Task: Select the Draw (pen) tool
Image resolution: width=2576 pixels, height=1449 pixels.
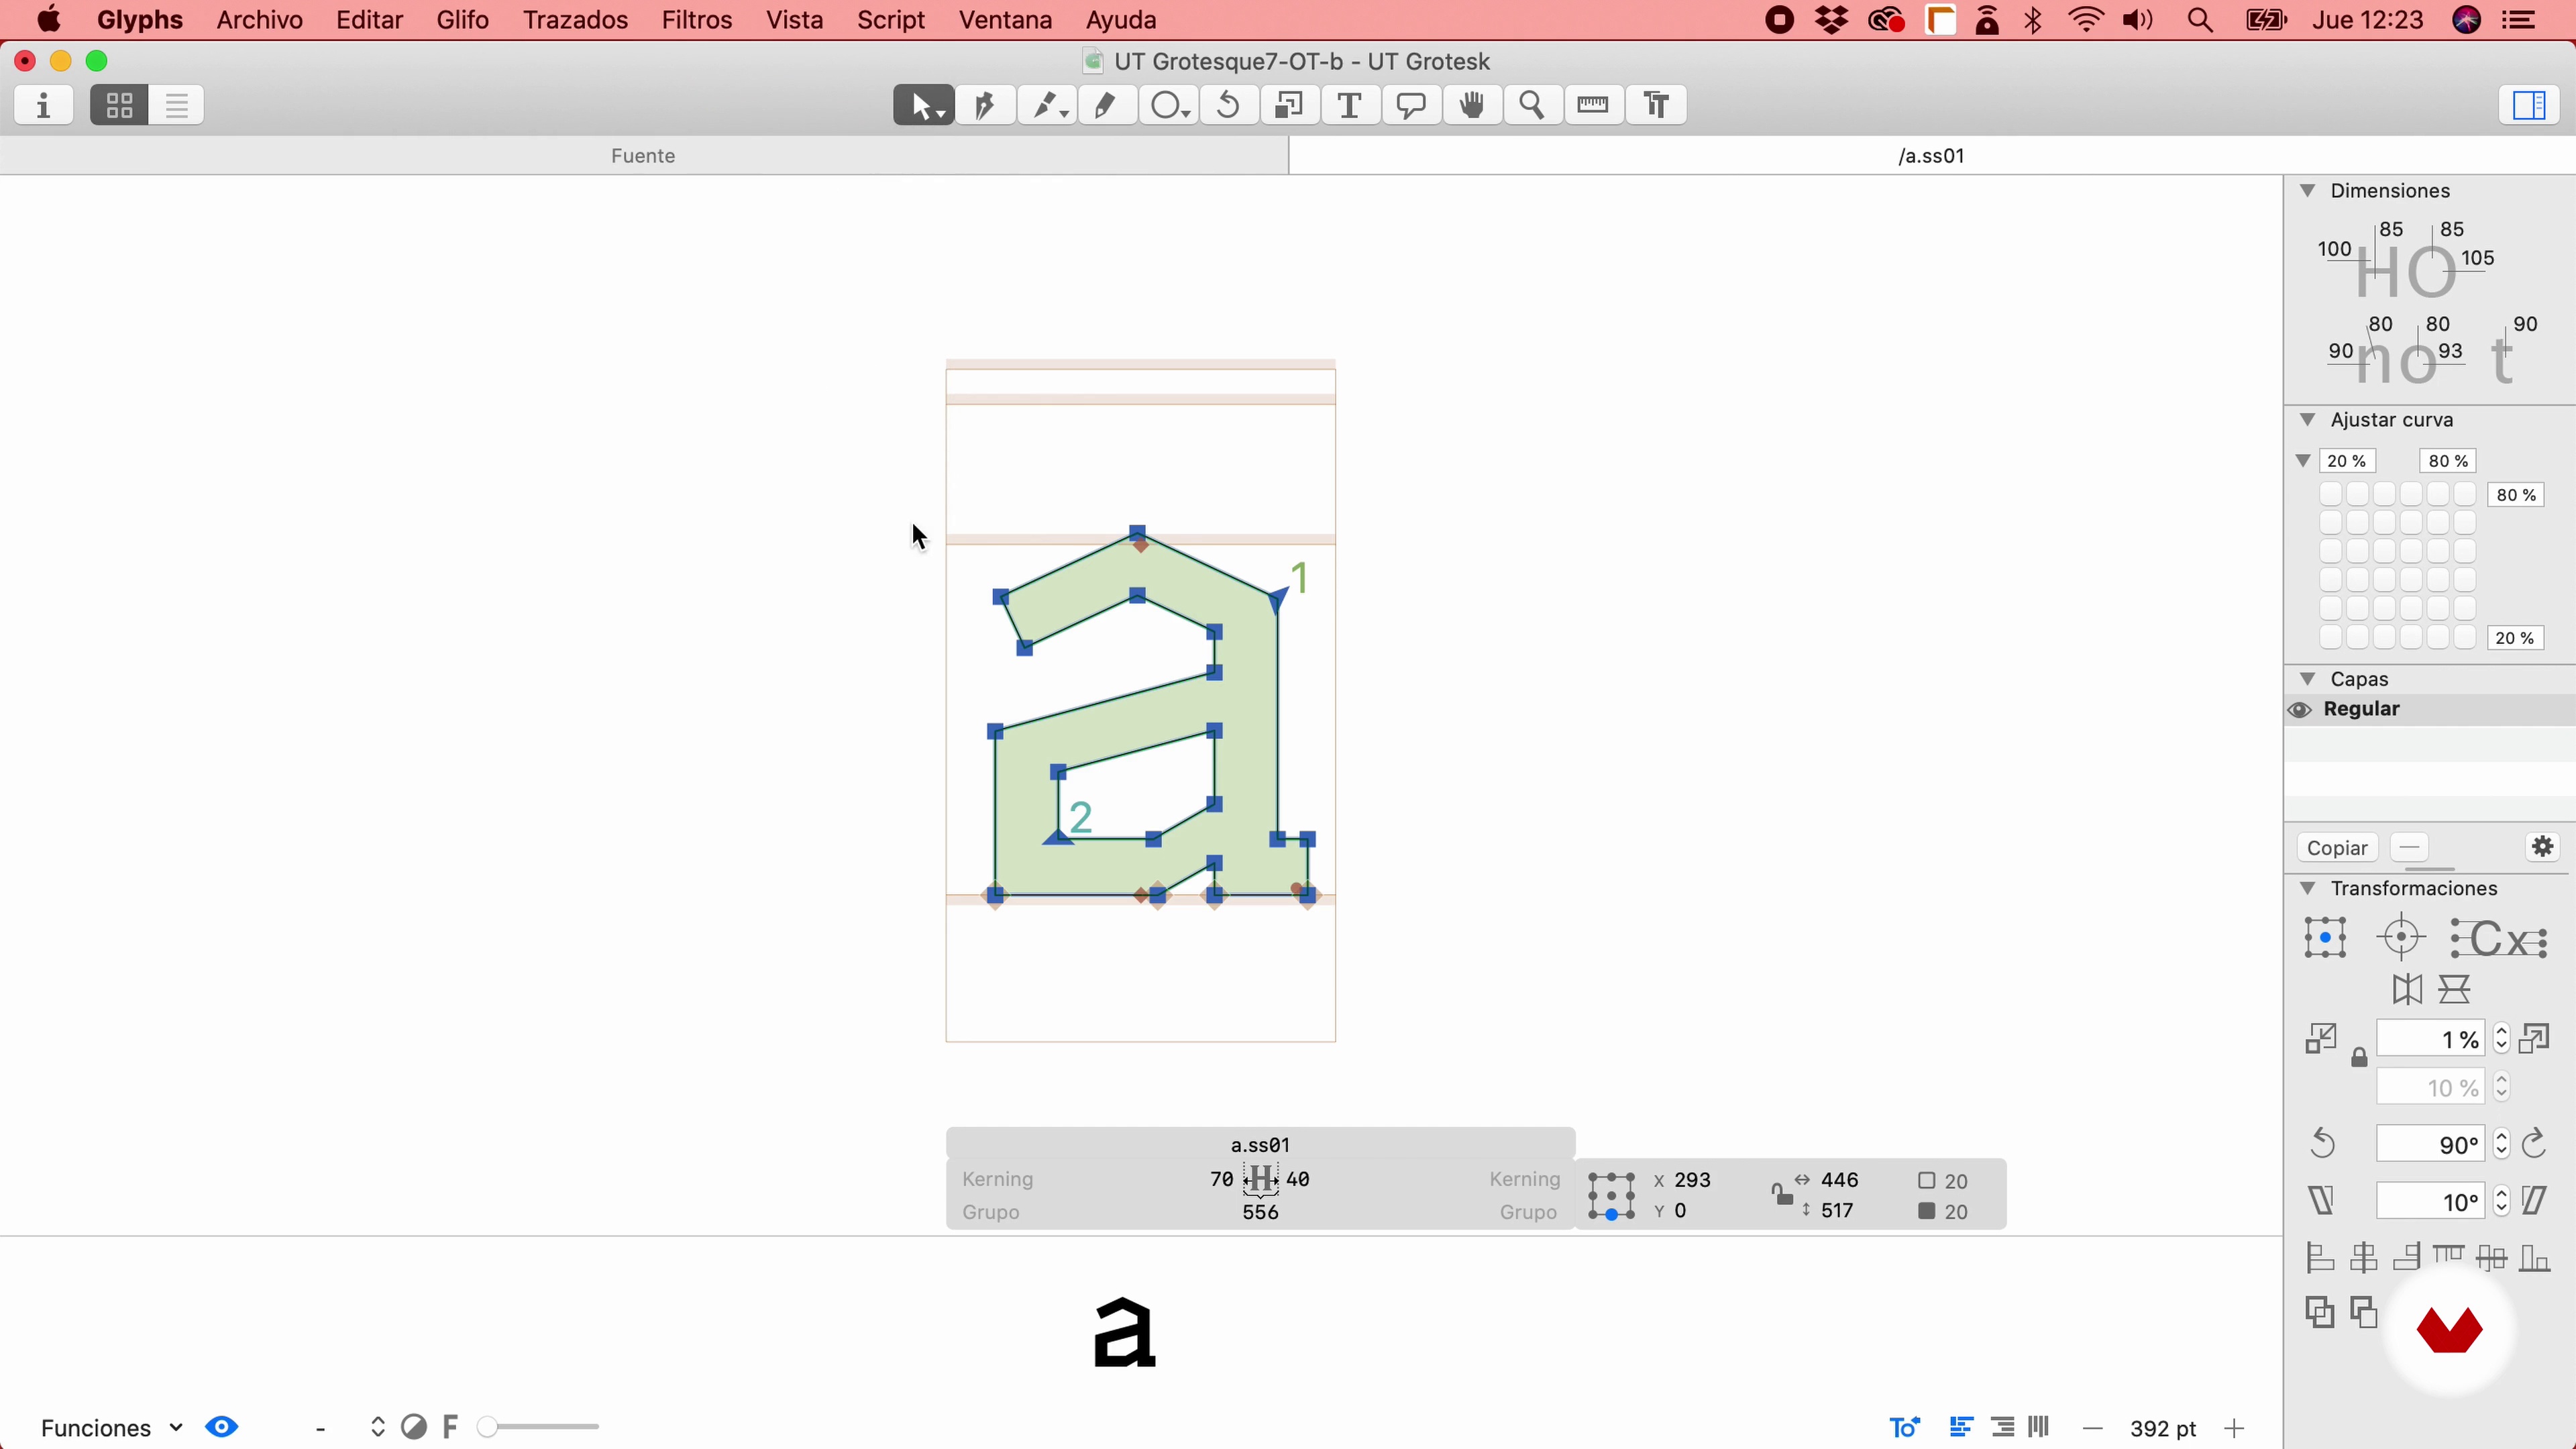Action: point(985,105)
